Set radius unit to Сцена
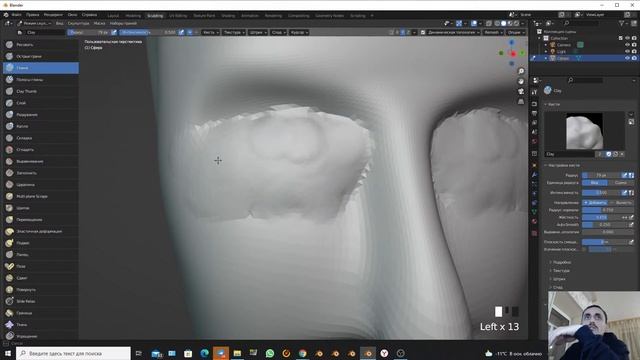 point(620,183)
